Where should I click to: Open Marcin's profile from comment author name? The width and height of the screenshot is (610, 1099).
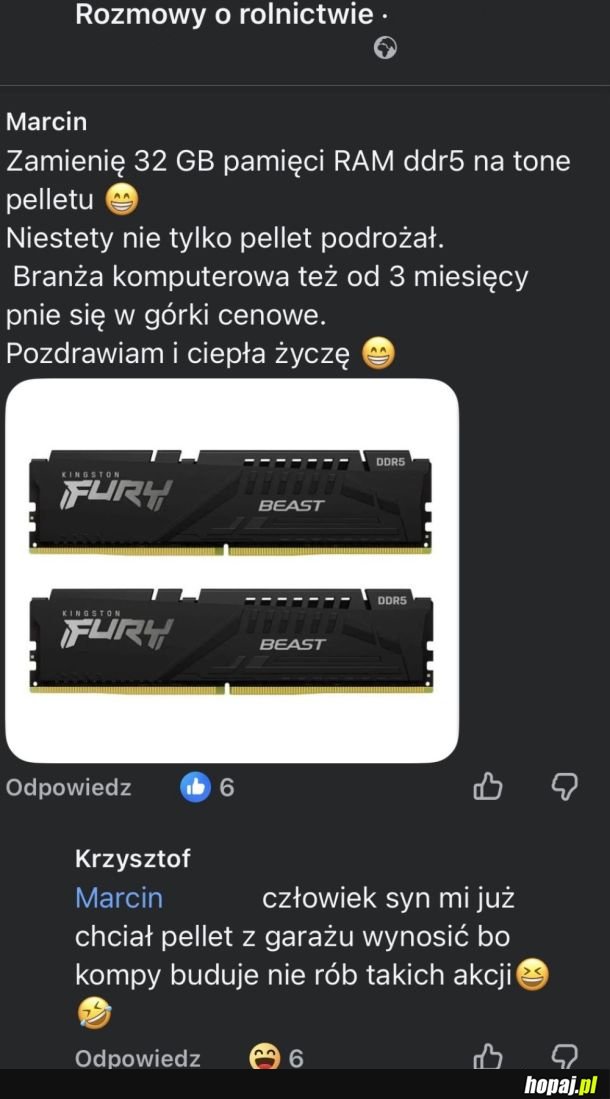click(46, 122)
